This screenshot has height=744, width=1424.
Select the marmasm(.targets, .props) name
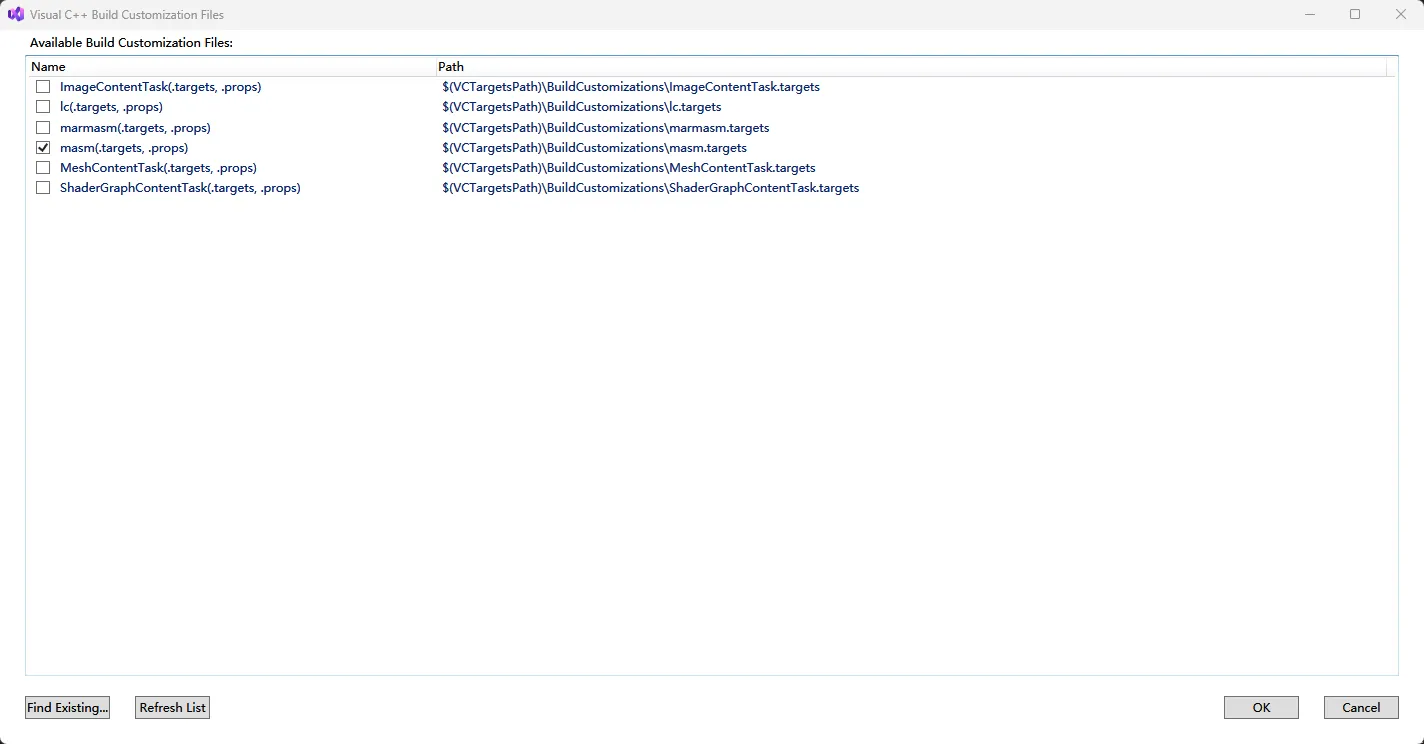pos(135,128)
